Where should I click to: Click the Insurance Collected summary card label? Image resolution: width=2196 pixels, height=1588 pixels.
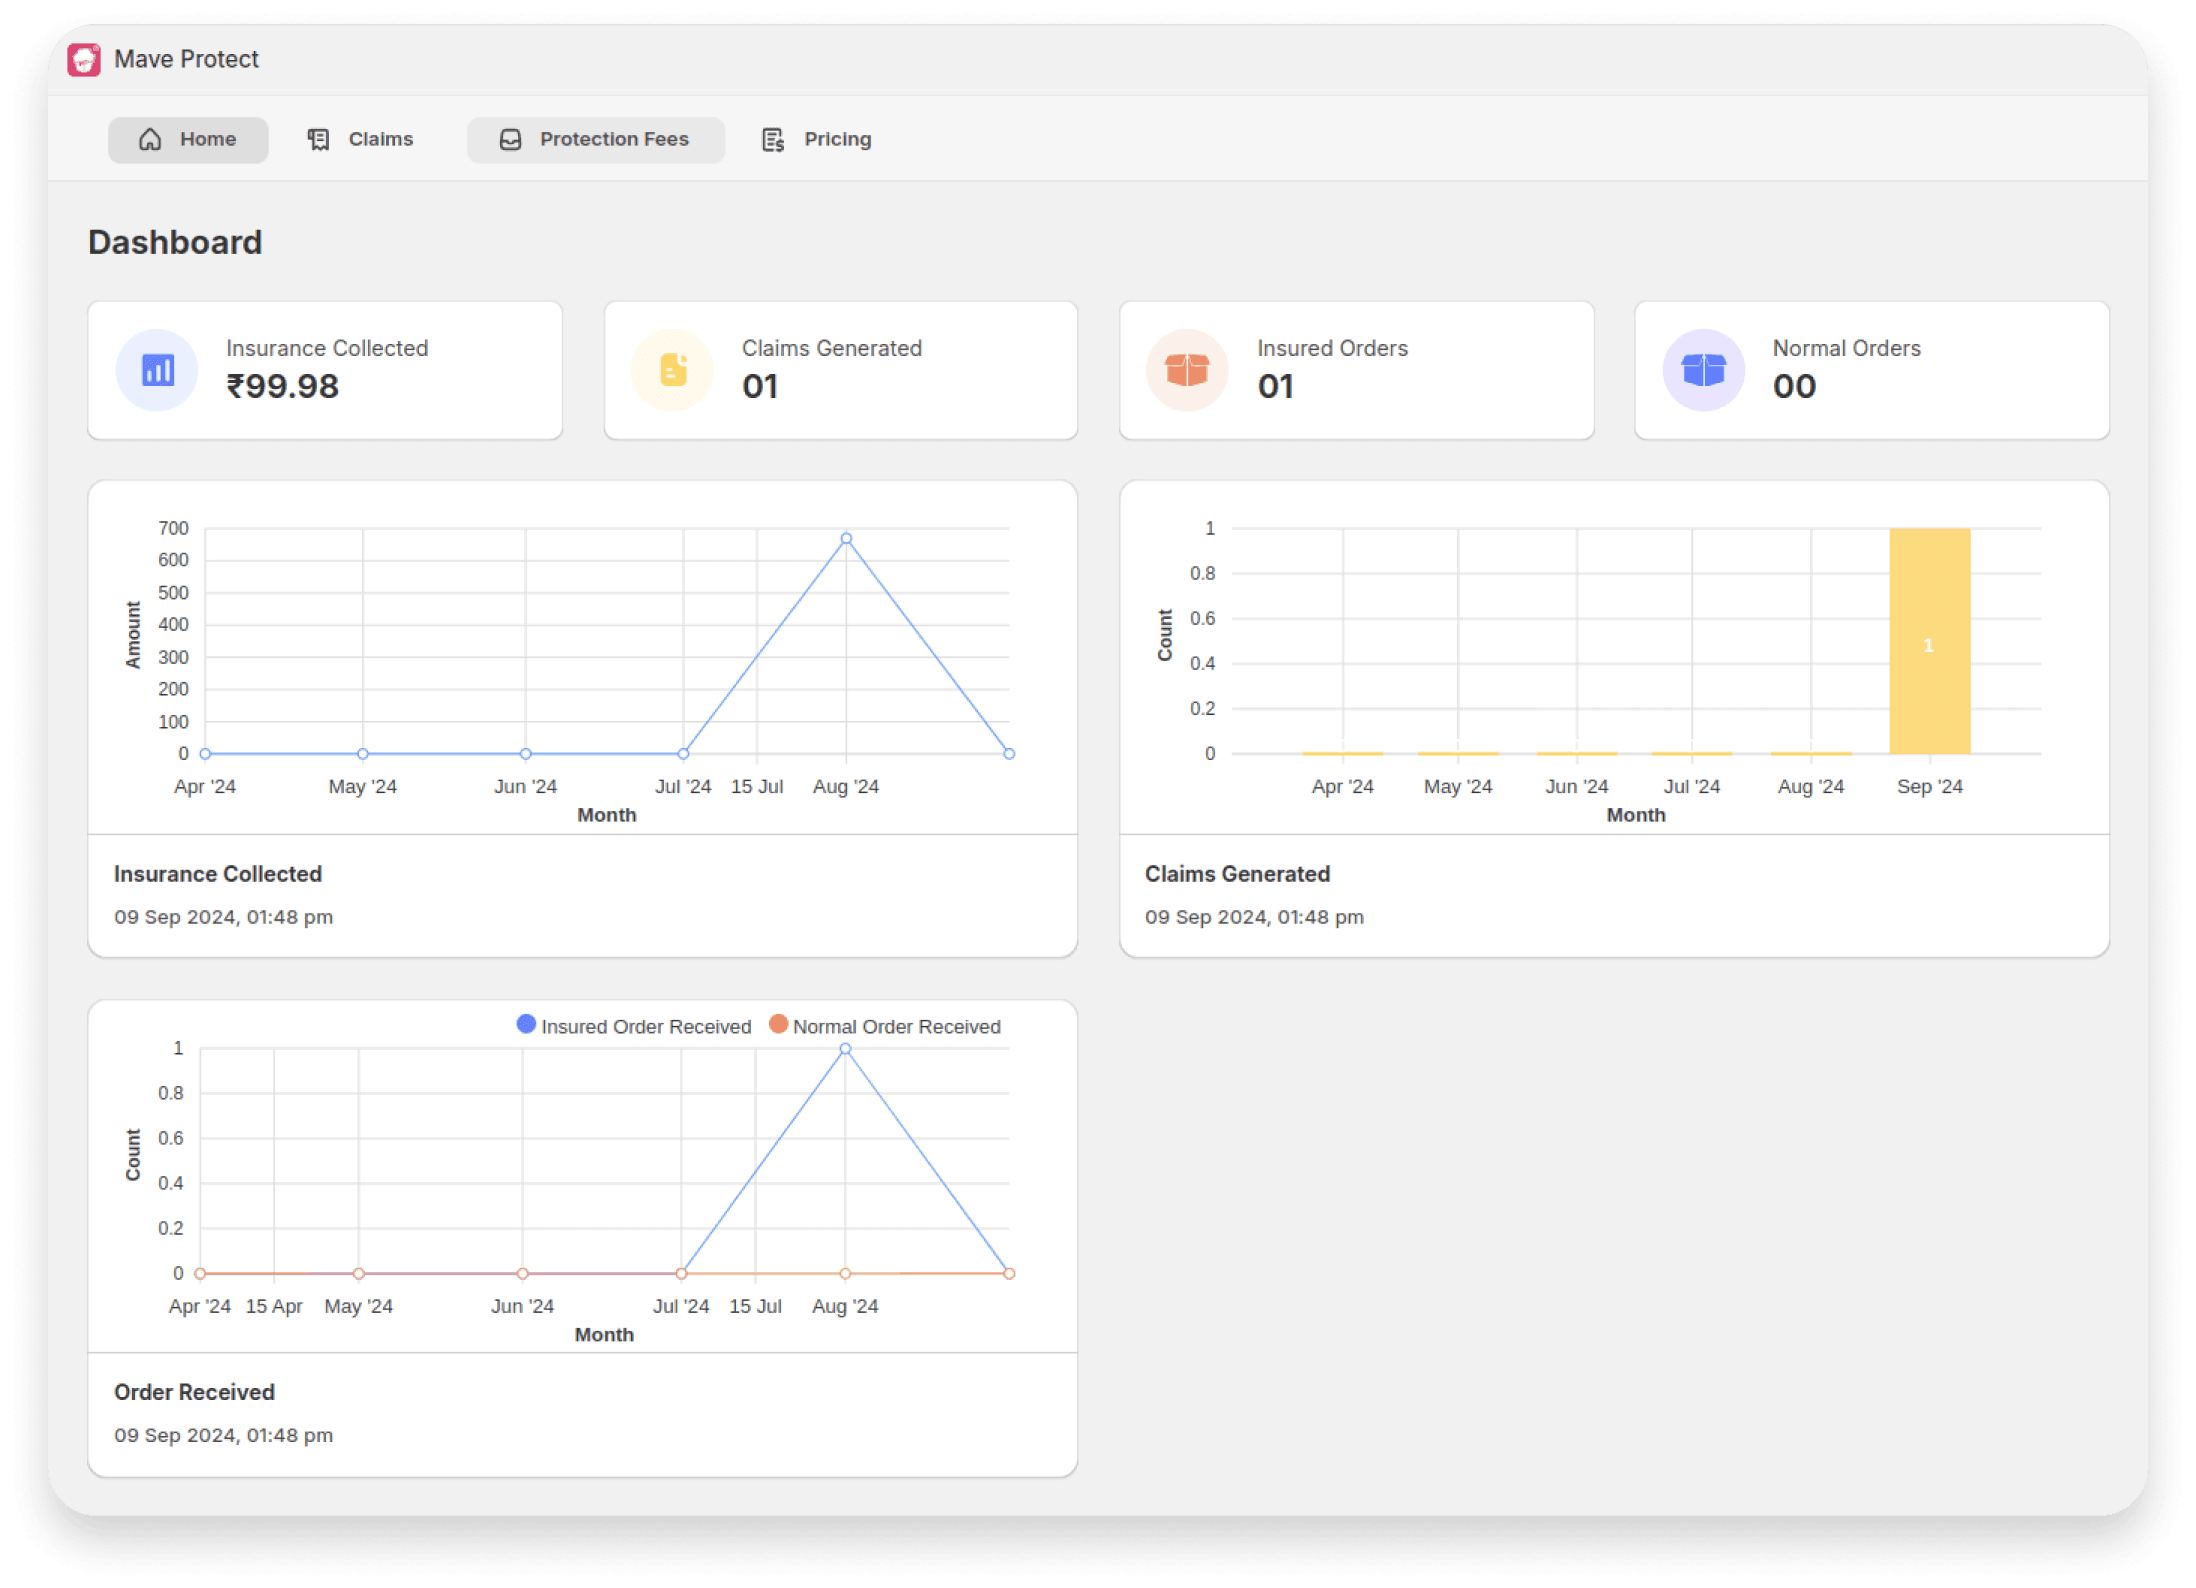tap(327, 348)
